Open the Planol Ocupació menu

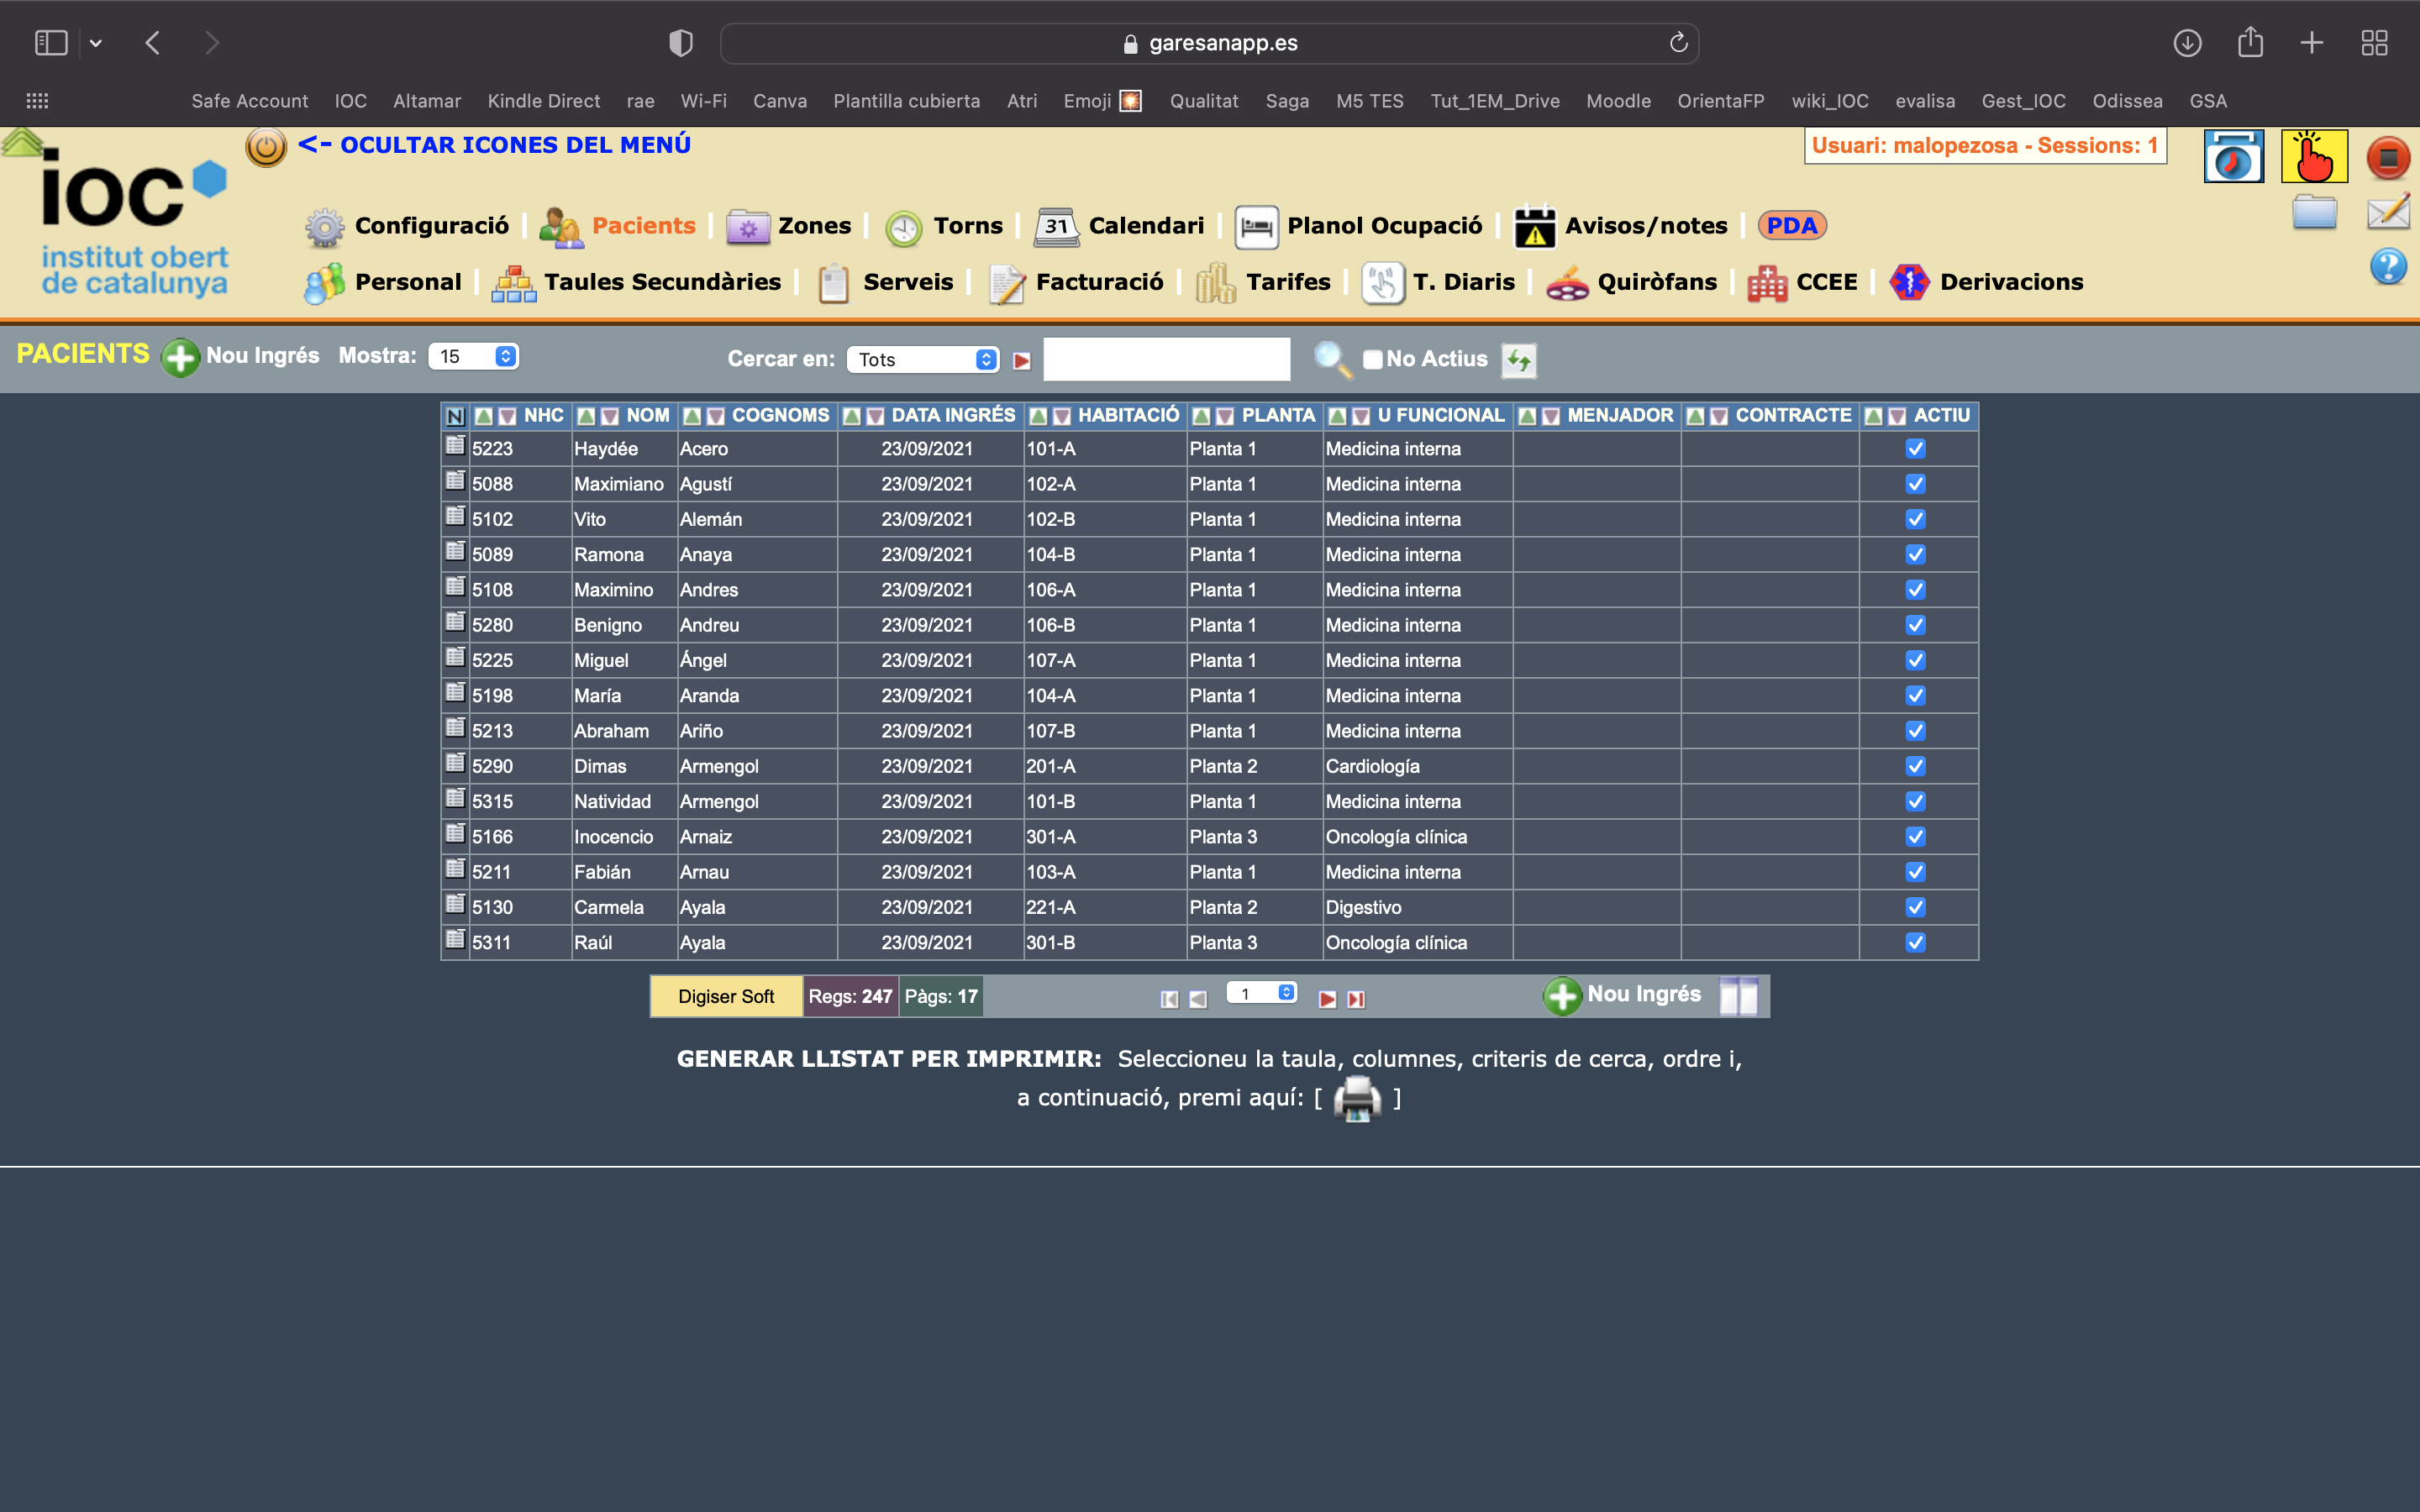click(1384, 226)
